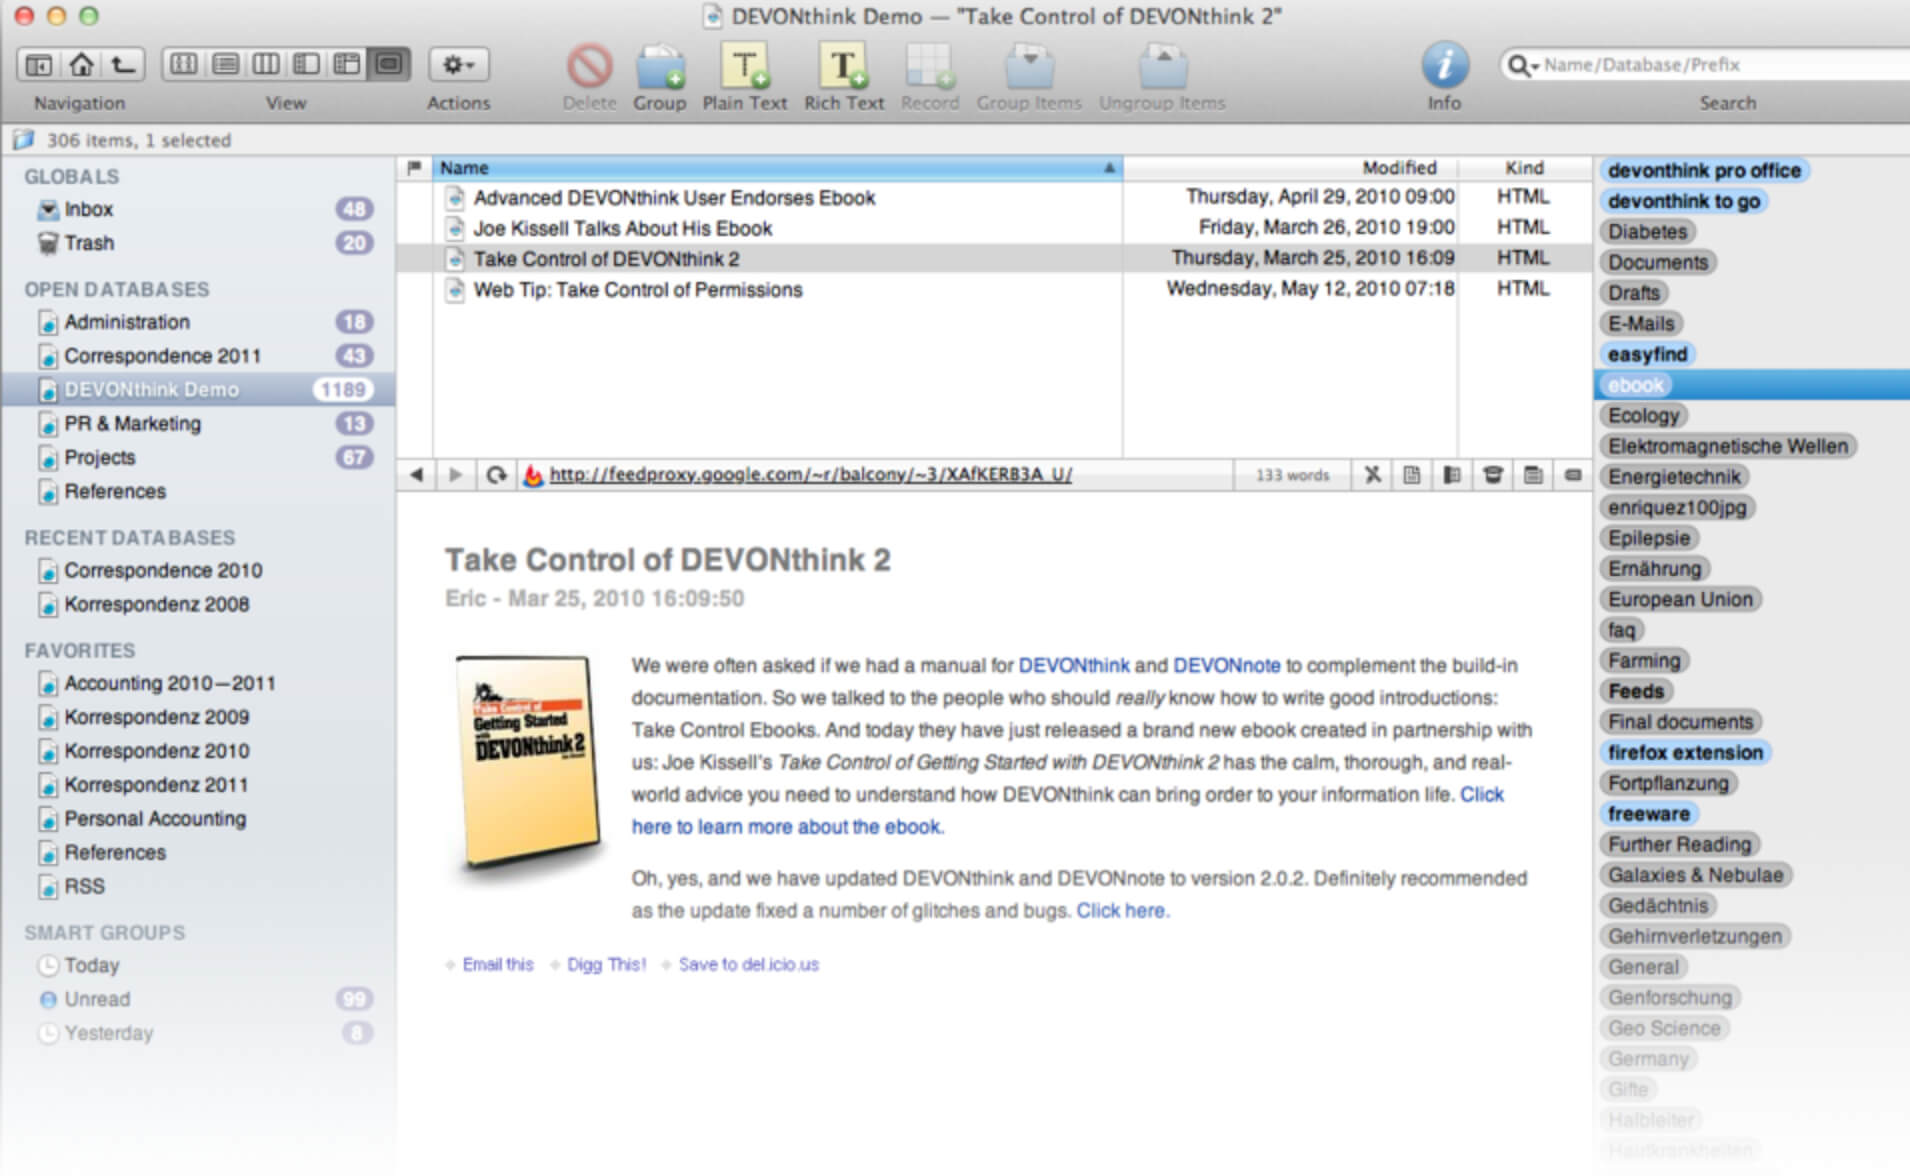Click the graduation-cap classify icon in preview bar

(1493, 475)
